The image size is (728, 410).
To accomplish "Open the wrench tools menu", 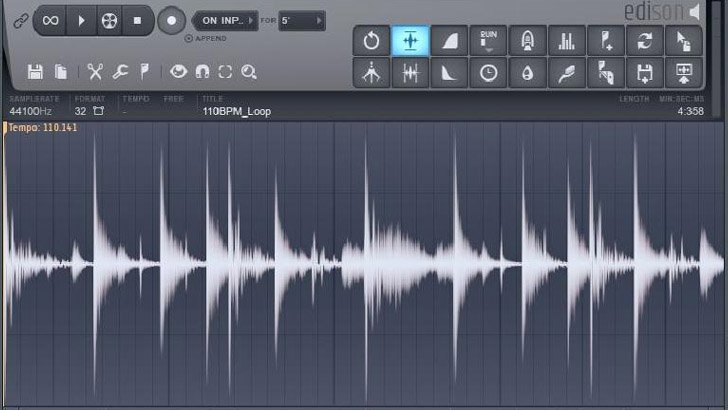I will pyautogui.click(x=120, y=72).
